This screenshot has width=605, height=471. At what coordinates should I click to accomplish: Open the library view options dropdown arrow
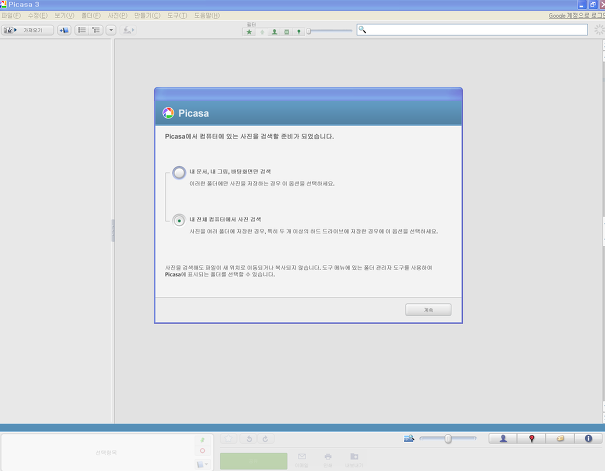111,30
